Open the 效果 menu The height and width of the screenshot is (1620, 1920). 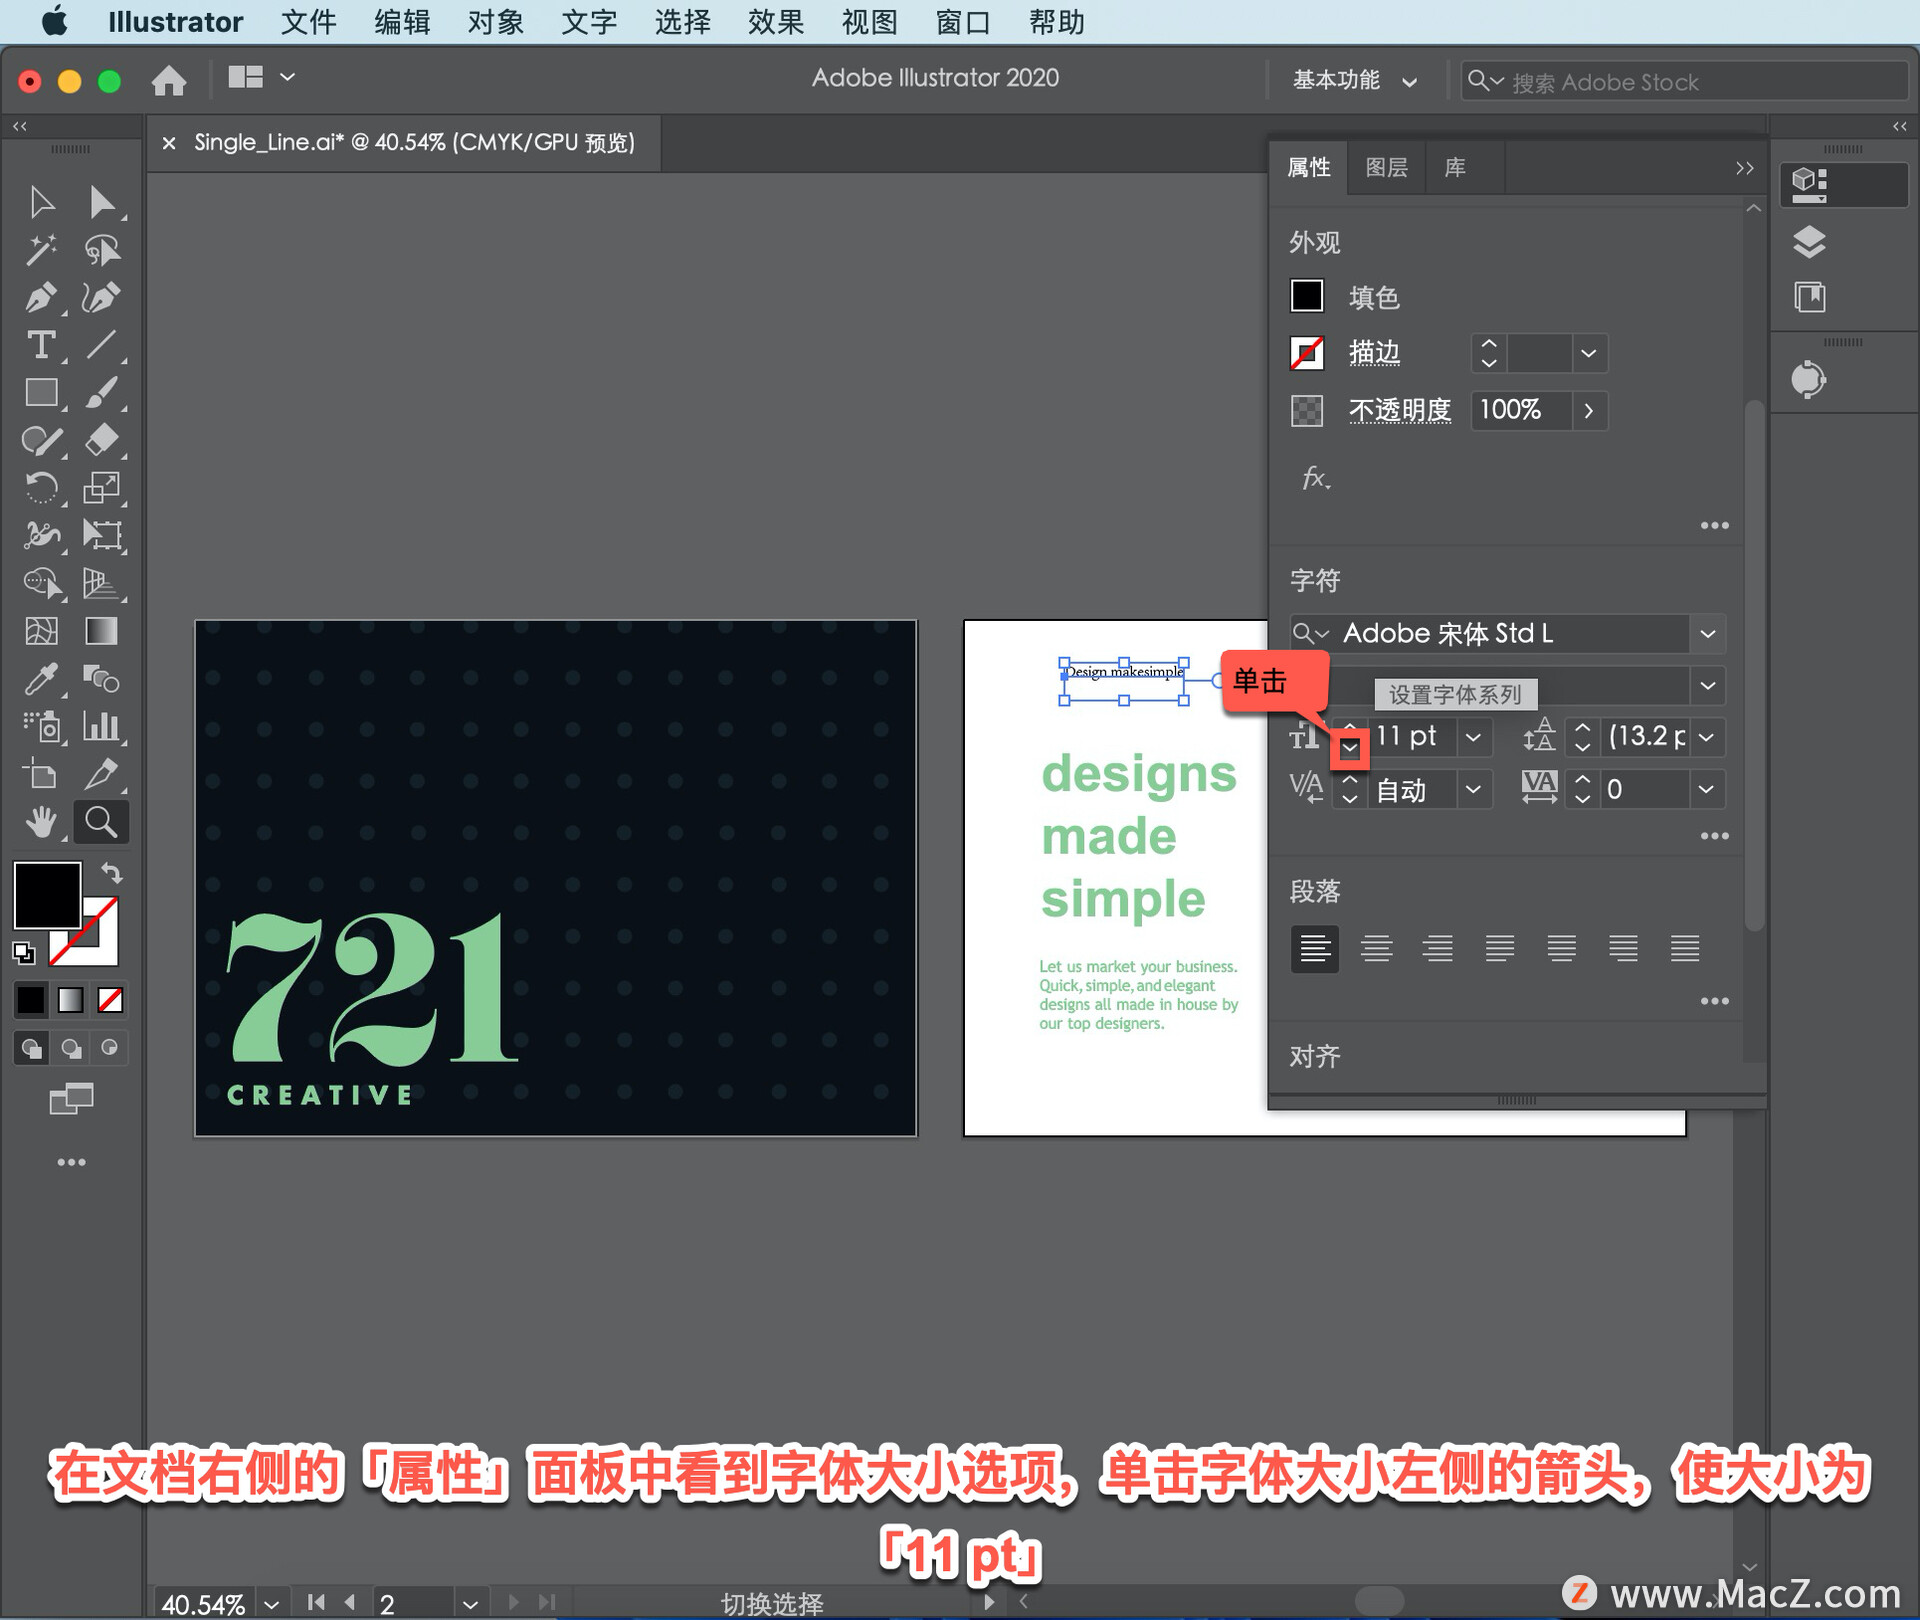[775, 21]
